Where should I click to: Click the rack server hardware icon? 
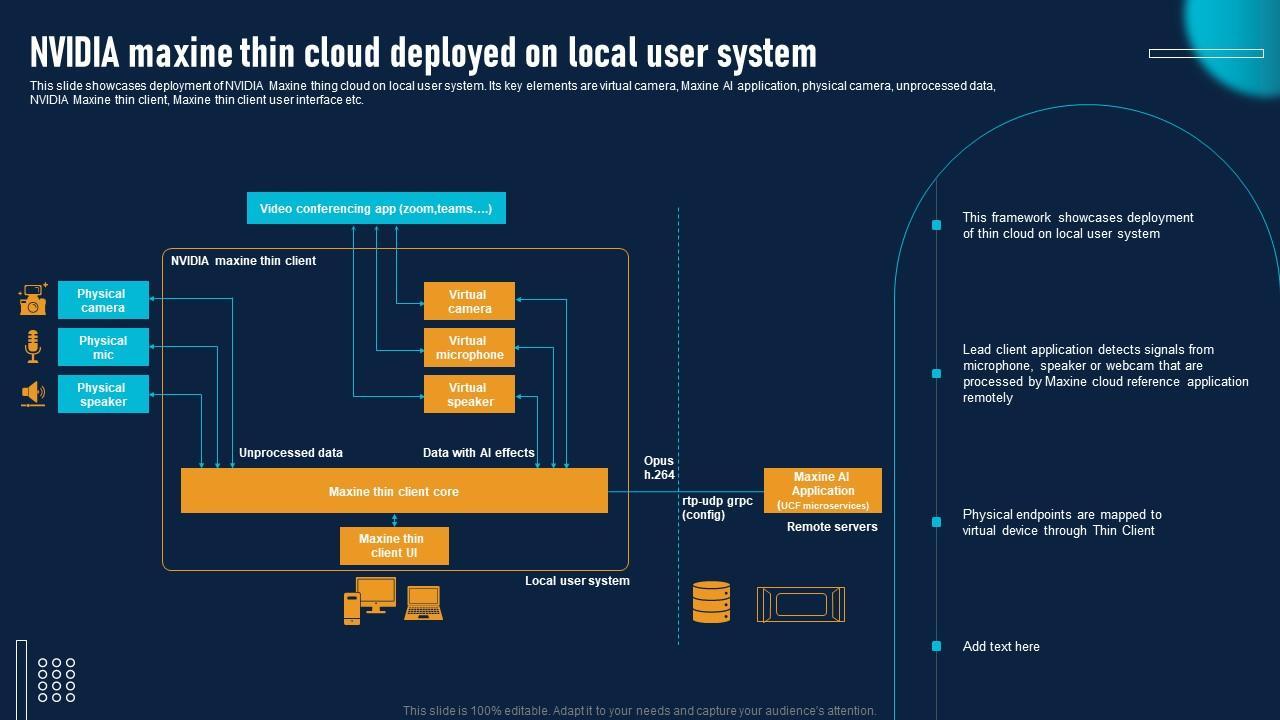click(x=801, y=604)
